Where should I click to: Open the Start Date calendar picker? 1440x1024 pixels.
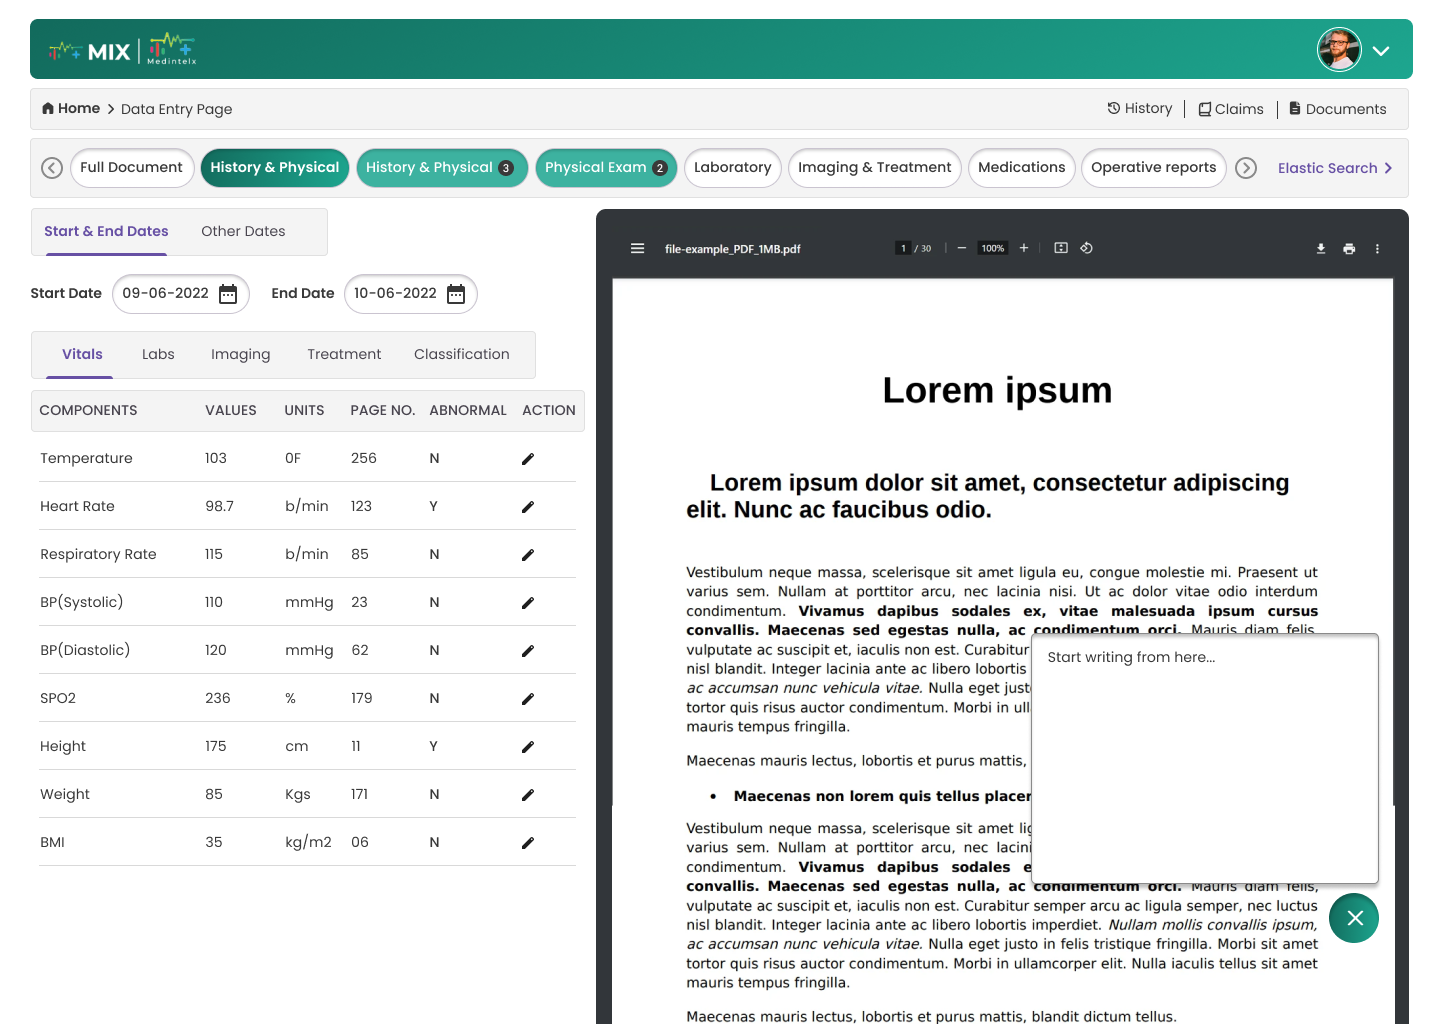228,294
